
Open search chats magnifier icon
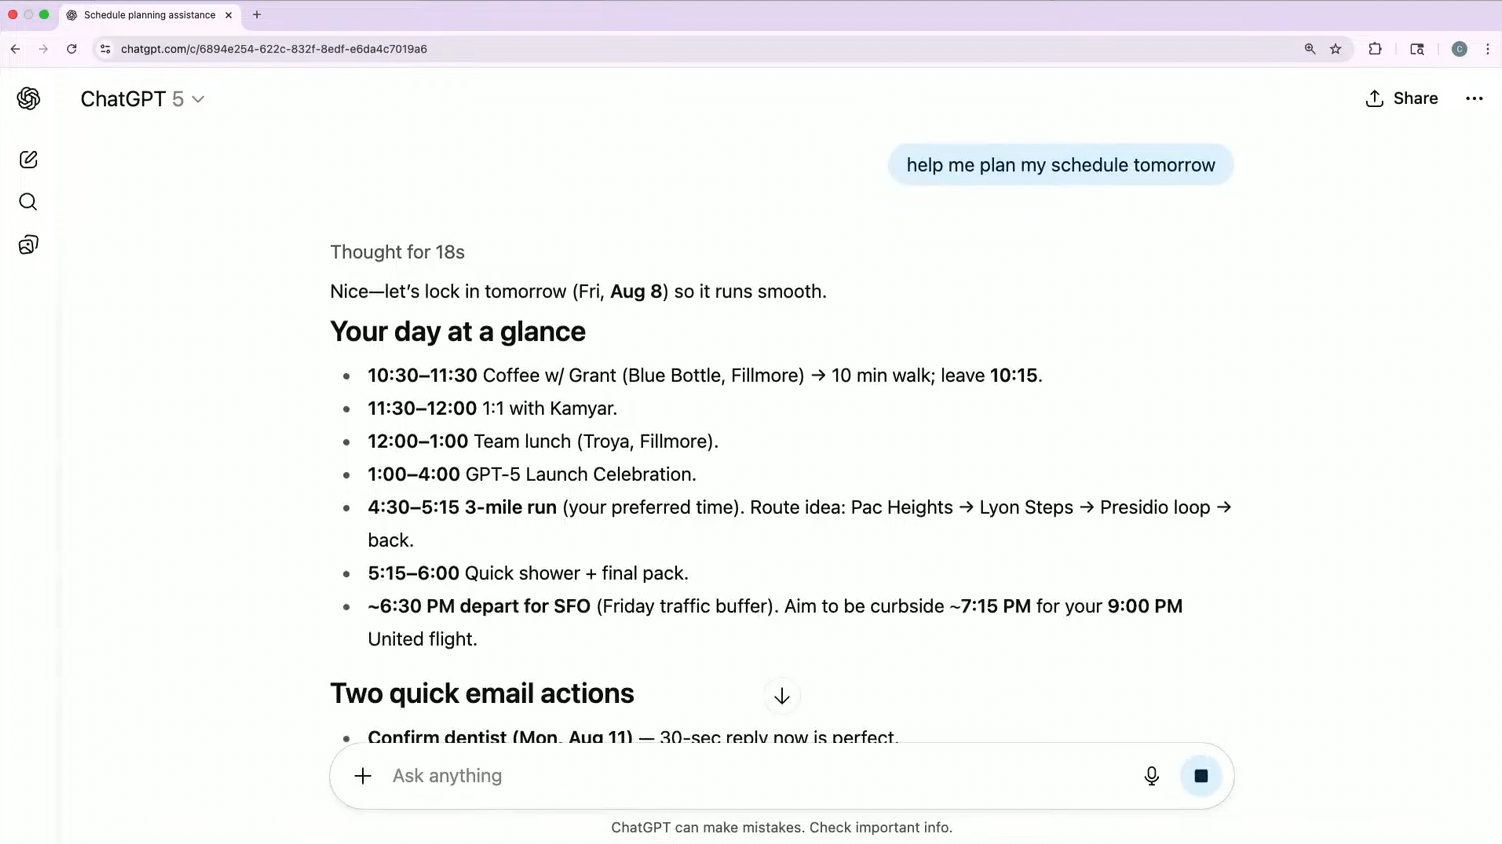28,202
